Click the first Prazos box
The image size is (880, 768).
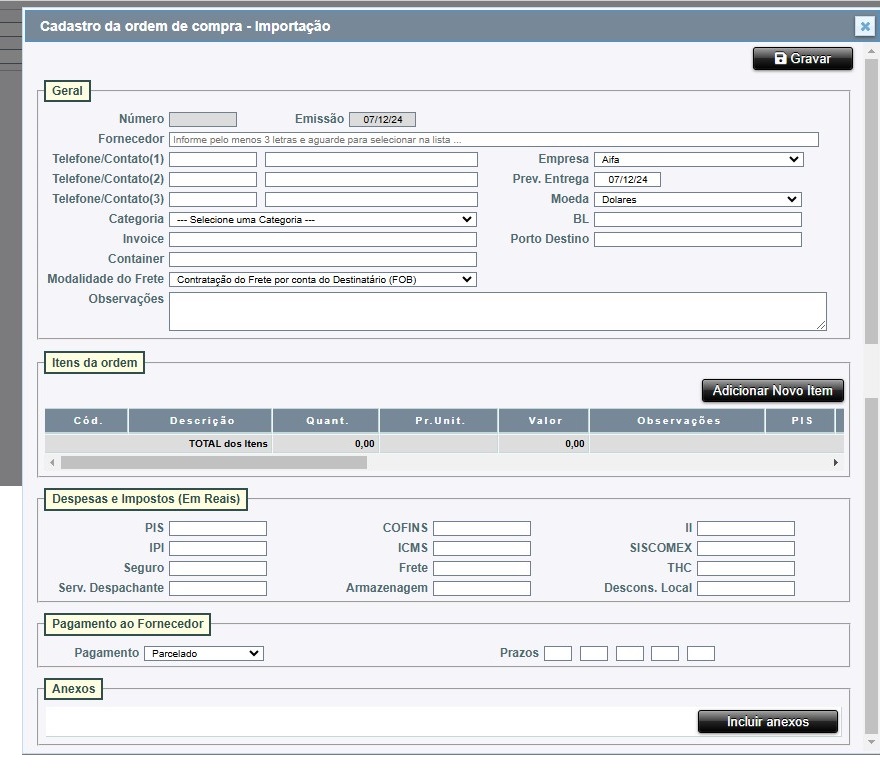(x=558, y=654)
